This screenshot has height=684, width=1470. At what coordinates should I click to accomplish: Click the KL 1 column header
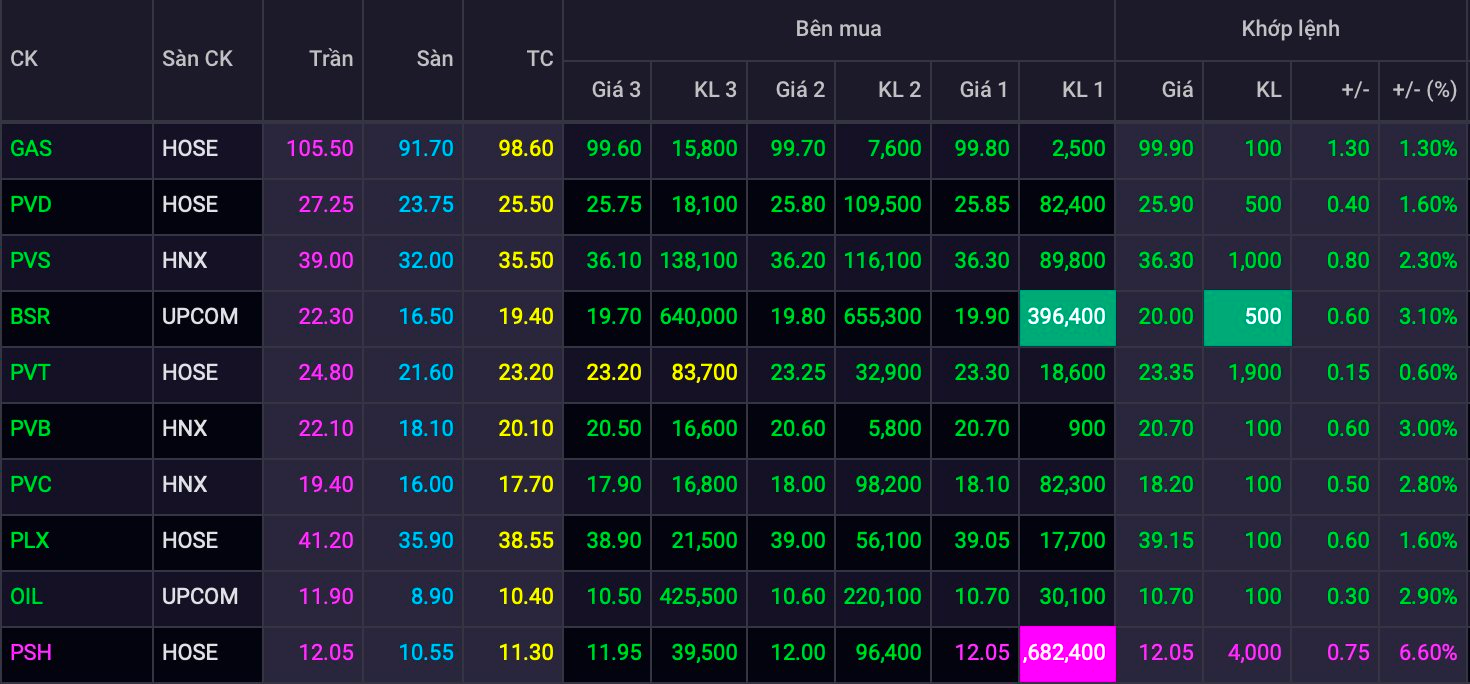point(1083,89)
